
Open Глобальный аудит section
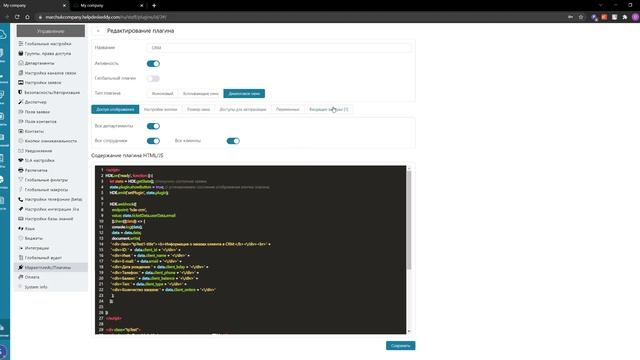[x=43, y=258]
